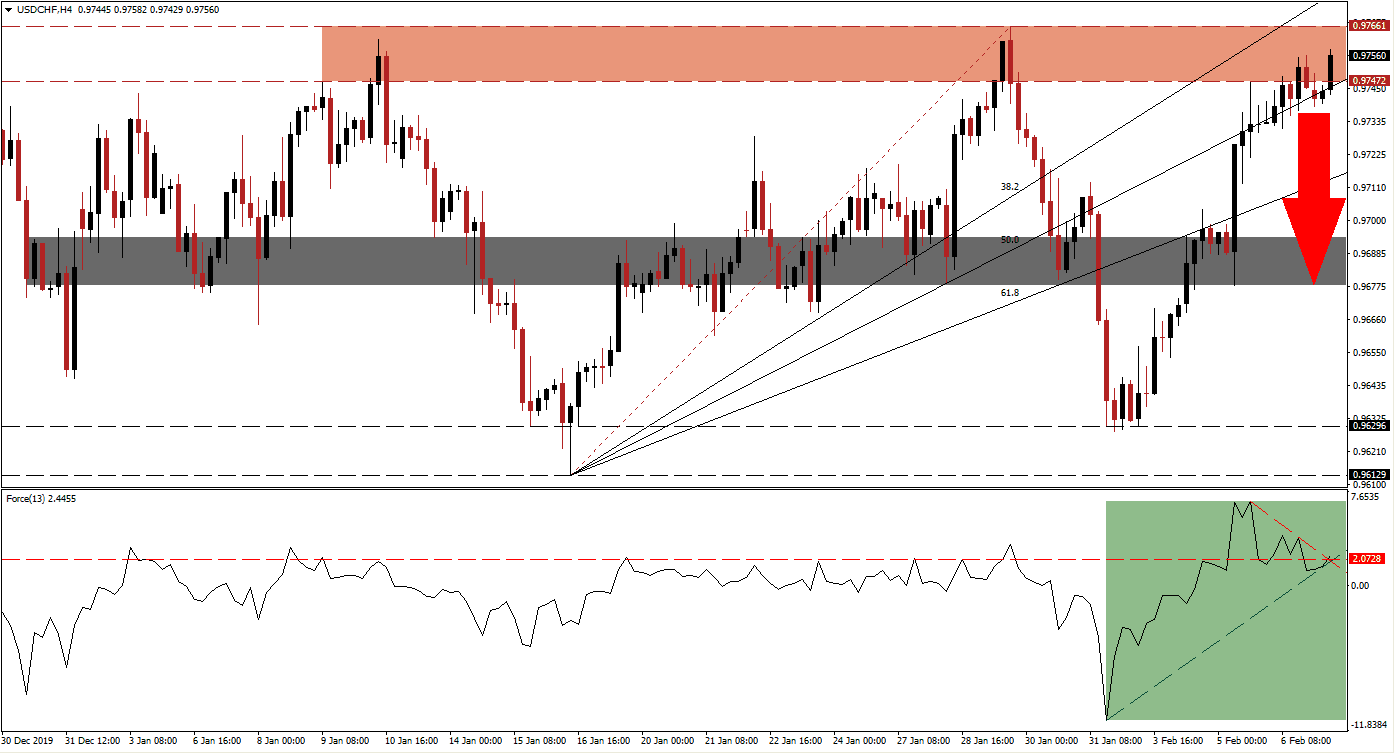Collapse the Force(13) indicator subwindow
Screen dimensions: 1395x753
pos(9,499)
